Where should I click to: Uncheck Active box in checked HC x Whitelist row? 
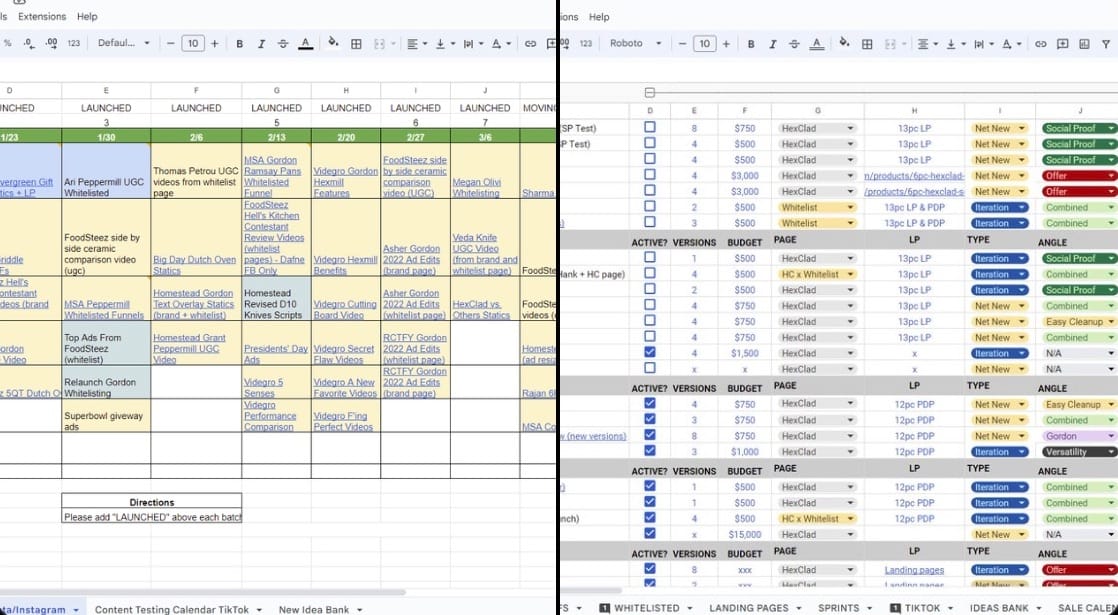pyautogui.click(x=650, y=517)
